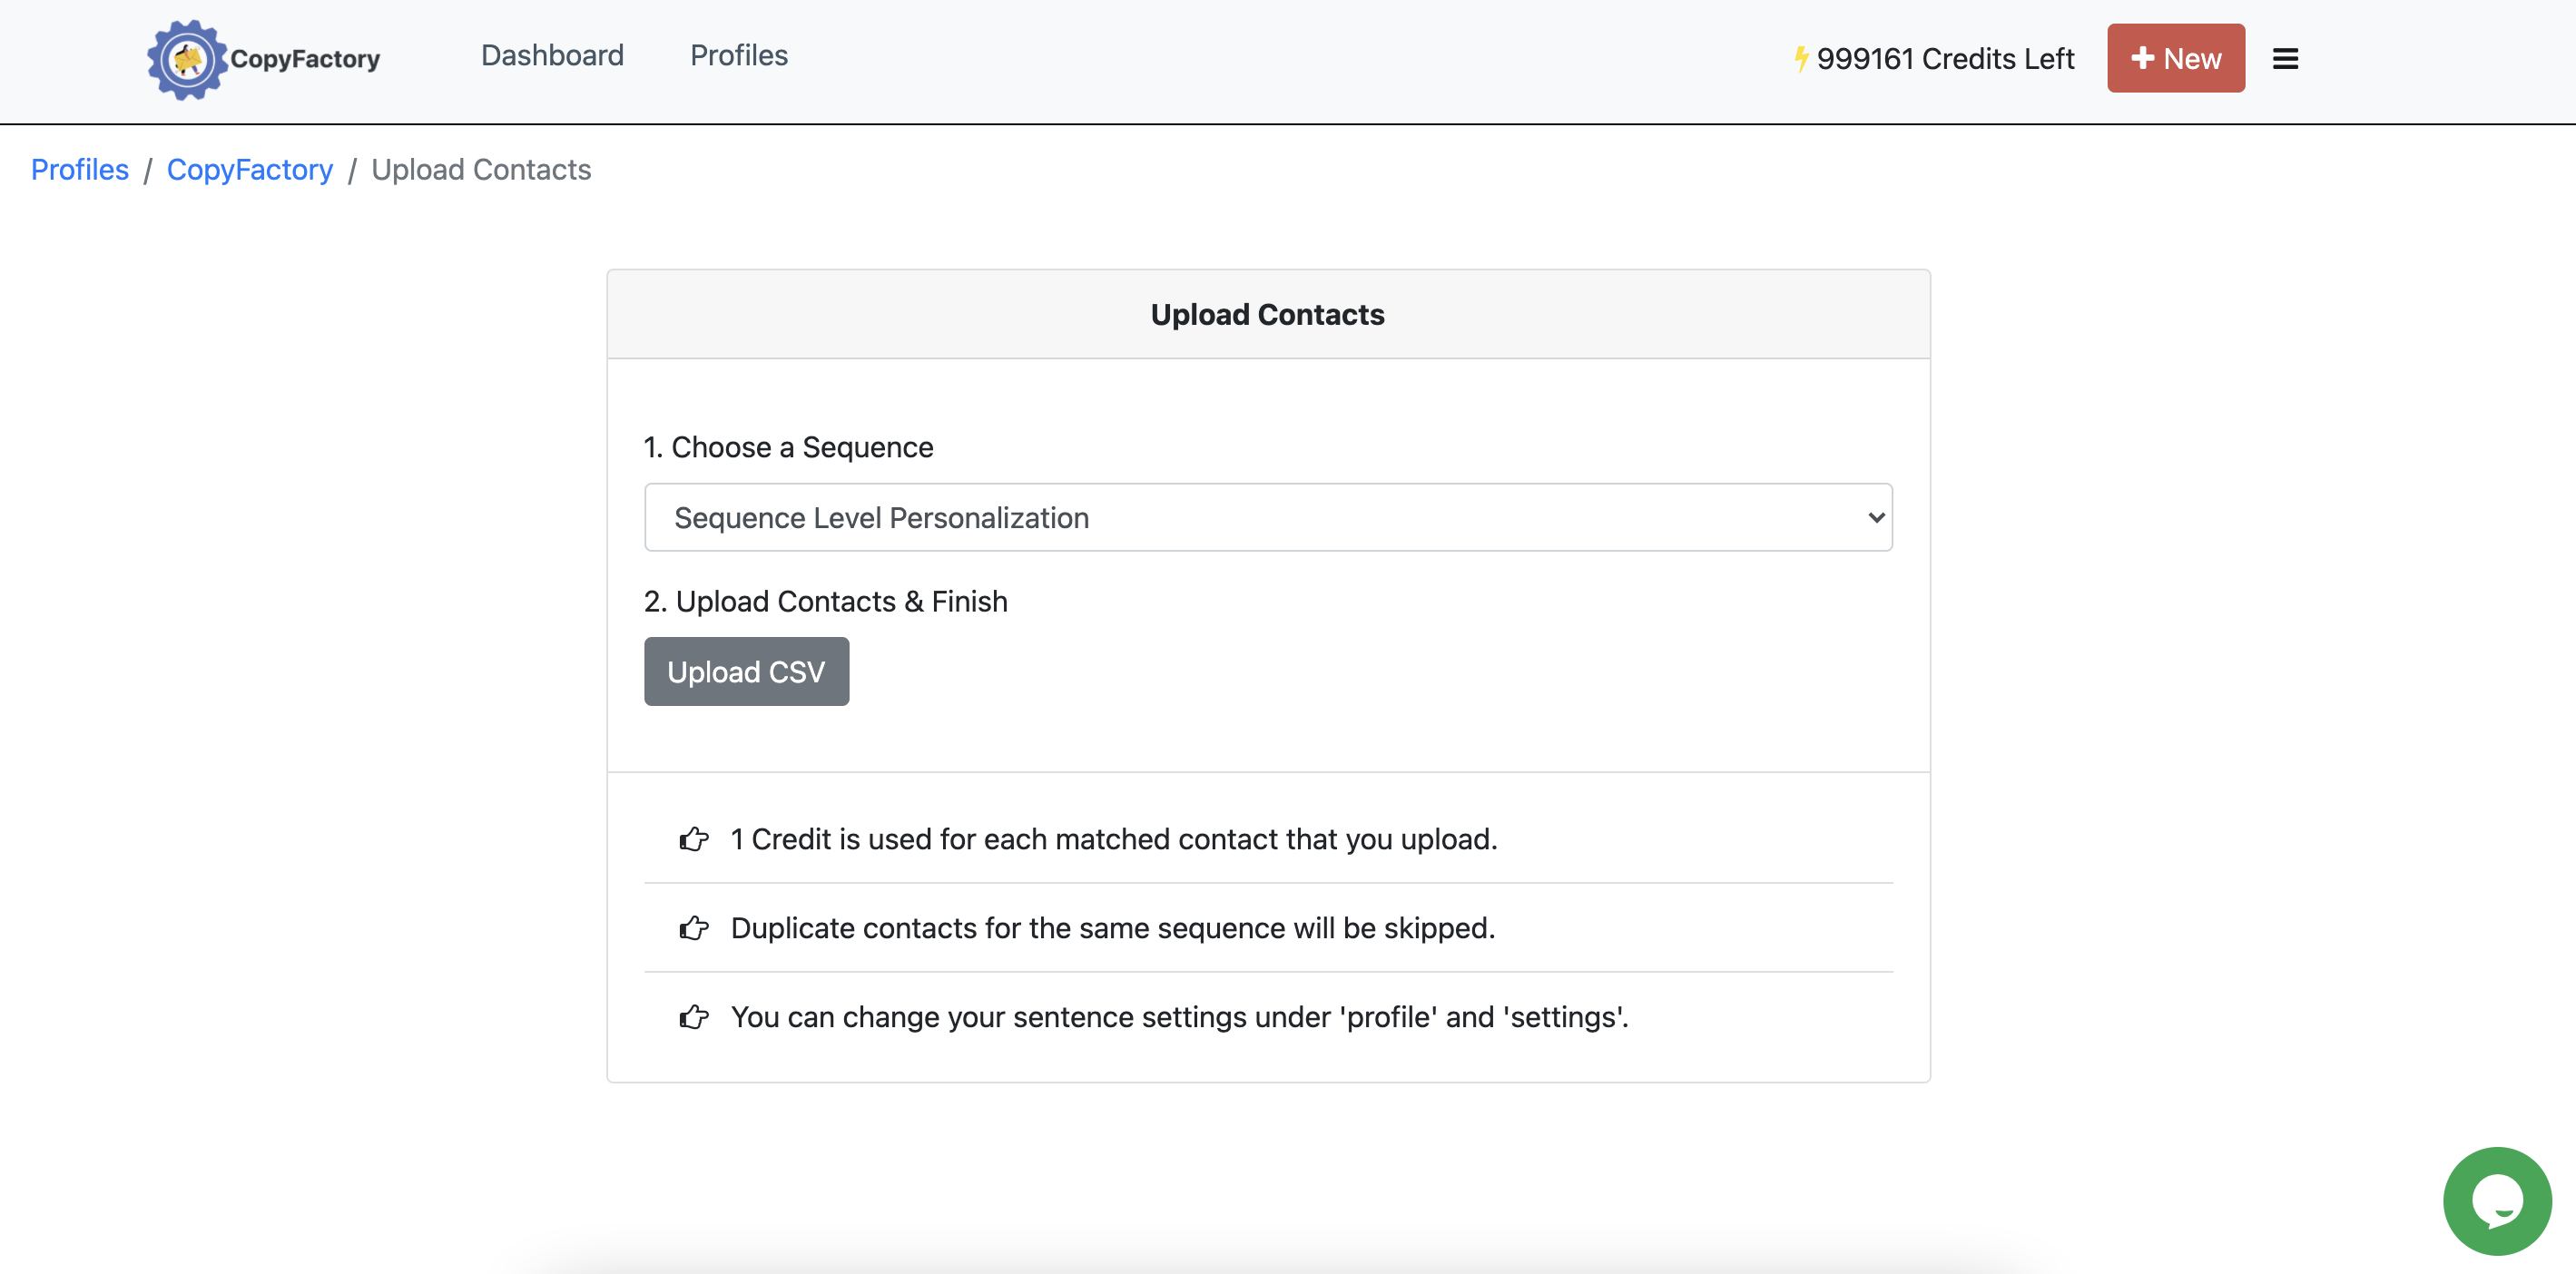Click 'You can change your sentence settings' text
Image resolution: width=2576 pixels, height=1274 pixels.
1180,1017
